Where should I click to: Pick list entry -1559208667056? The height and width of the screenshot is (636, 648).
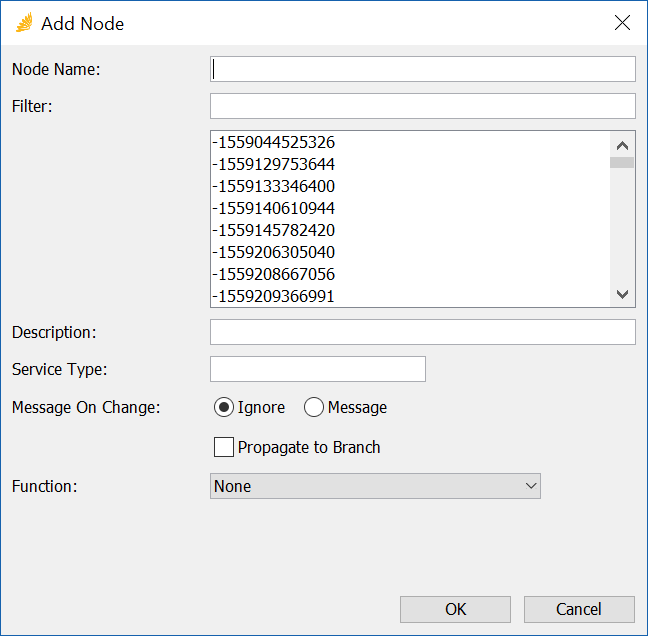click(410, 274)
